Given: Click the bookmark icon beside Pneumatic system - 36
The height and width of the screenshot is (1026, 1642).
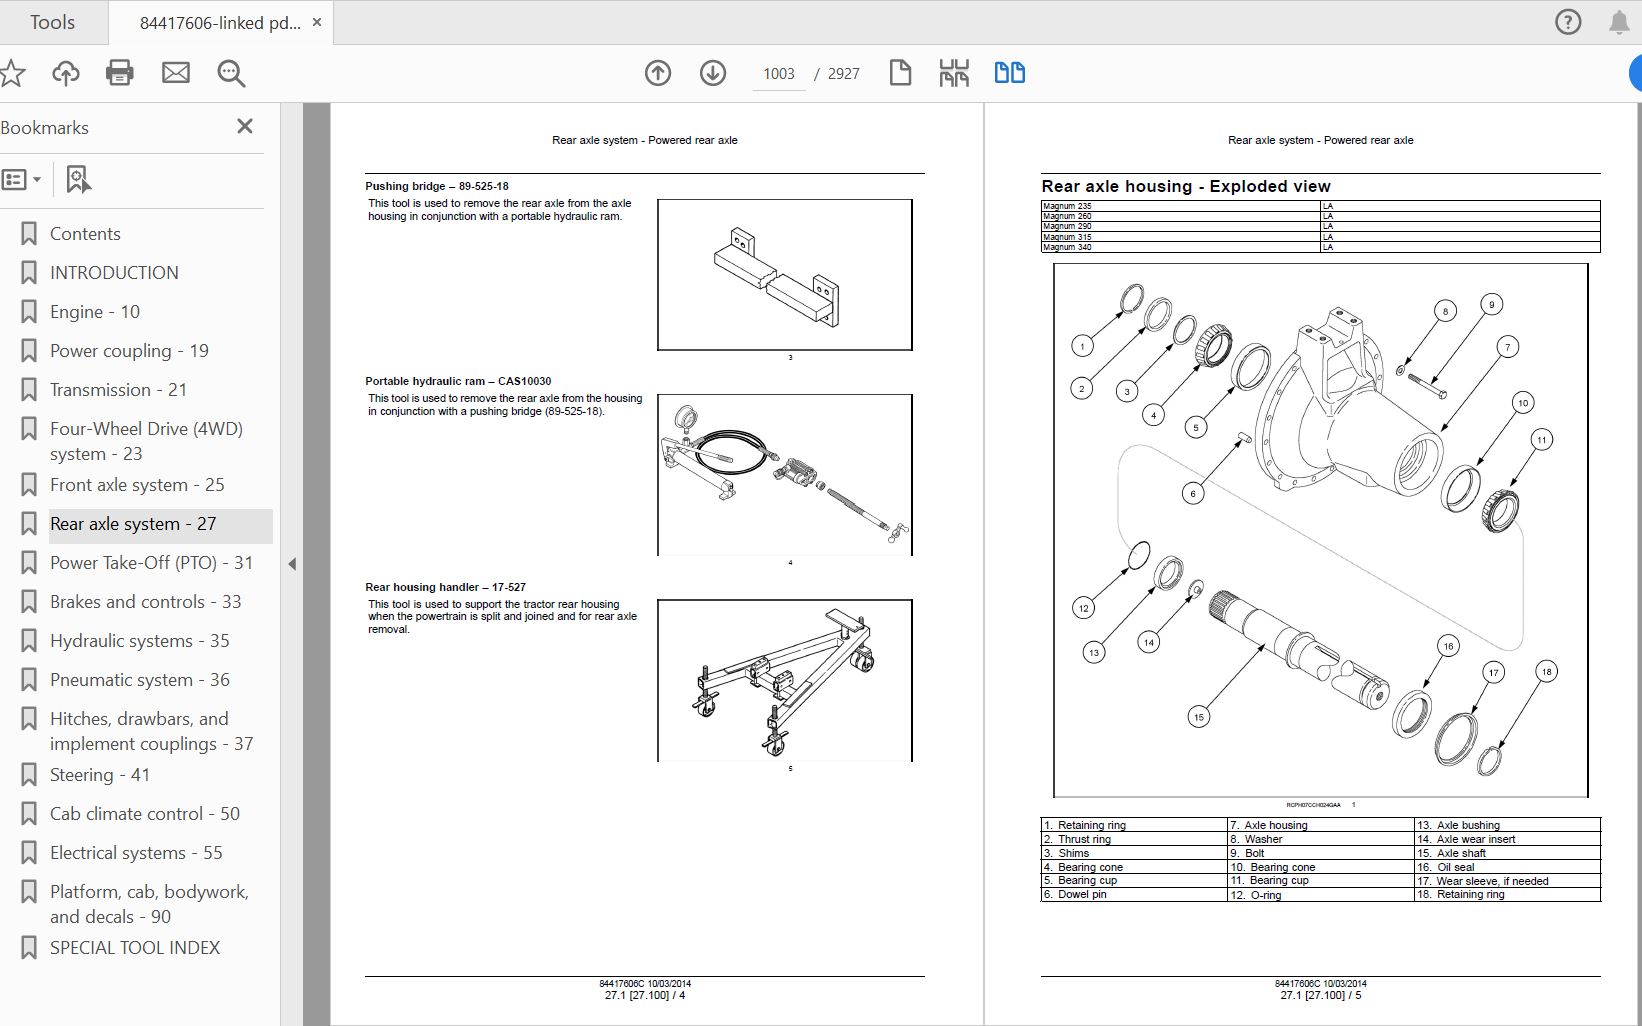Looking at the screenshot, I should pos(29,680).
